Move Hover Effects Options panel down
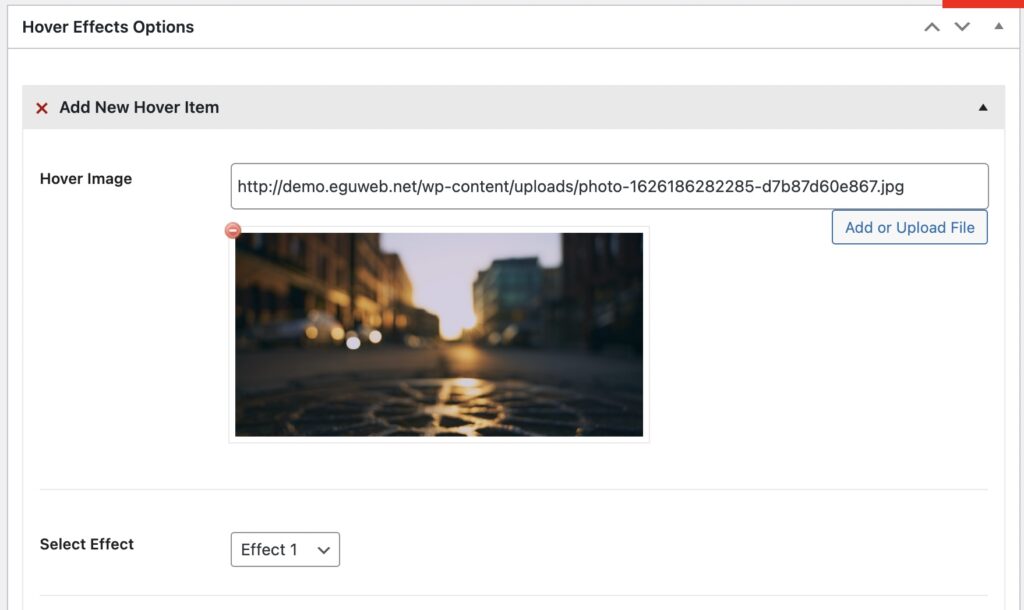 [962, 27]
